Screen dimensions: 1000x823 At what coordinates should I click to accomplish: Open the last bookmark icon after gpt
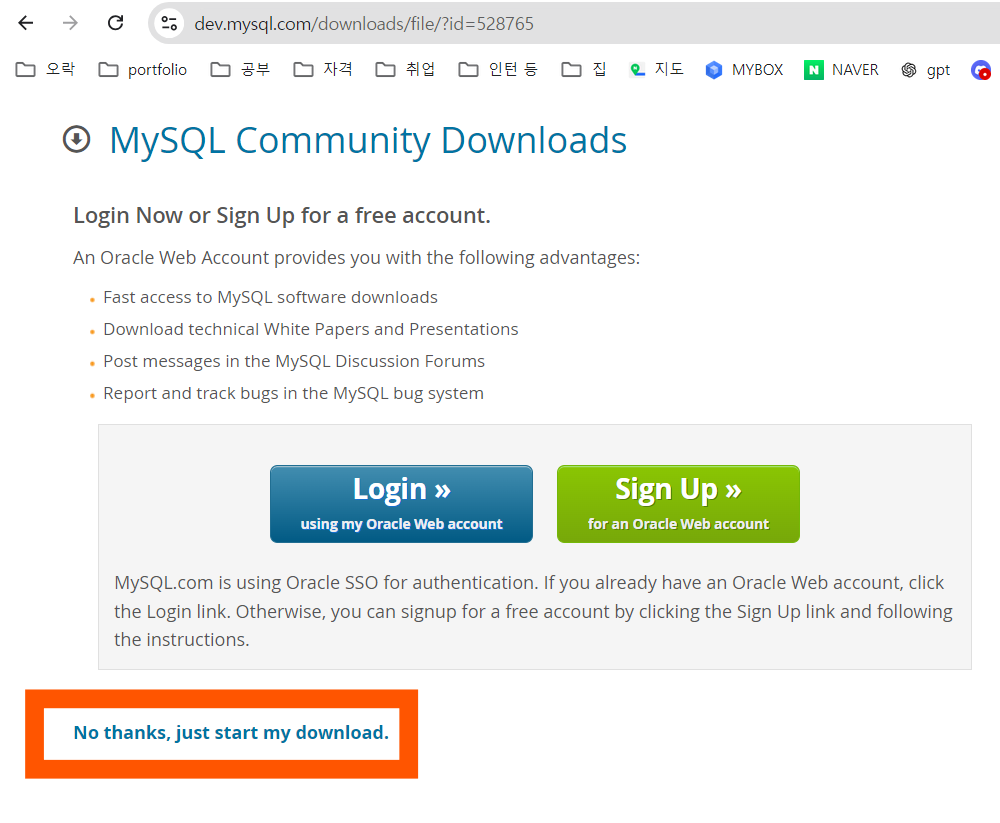tap(981, 70)
